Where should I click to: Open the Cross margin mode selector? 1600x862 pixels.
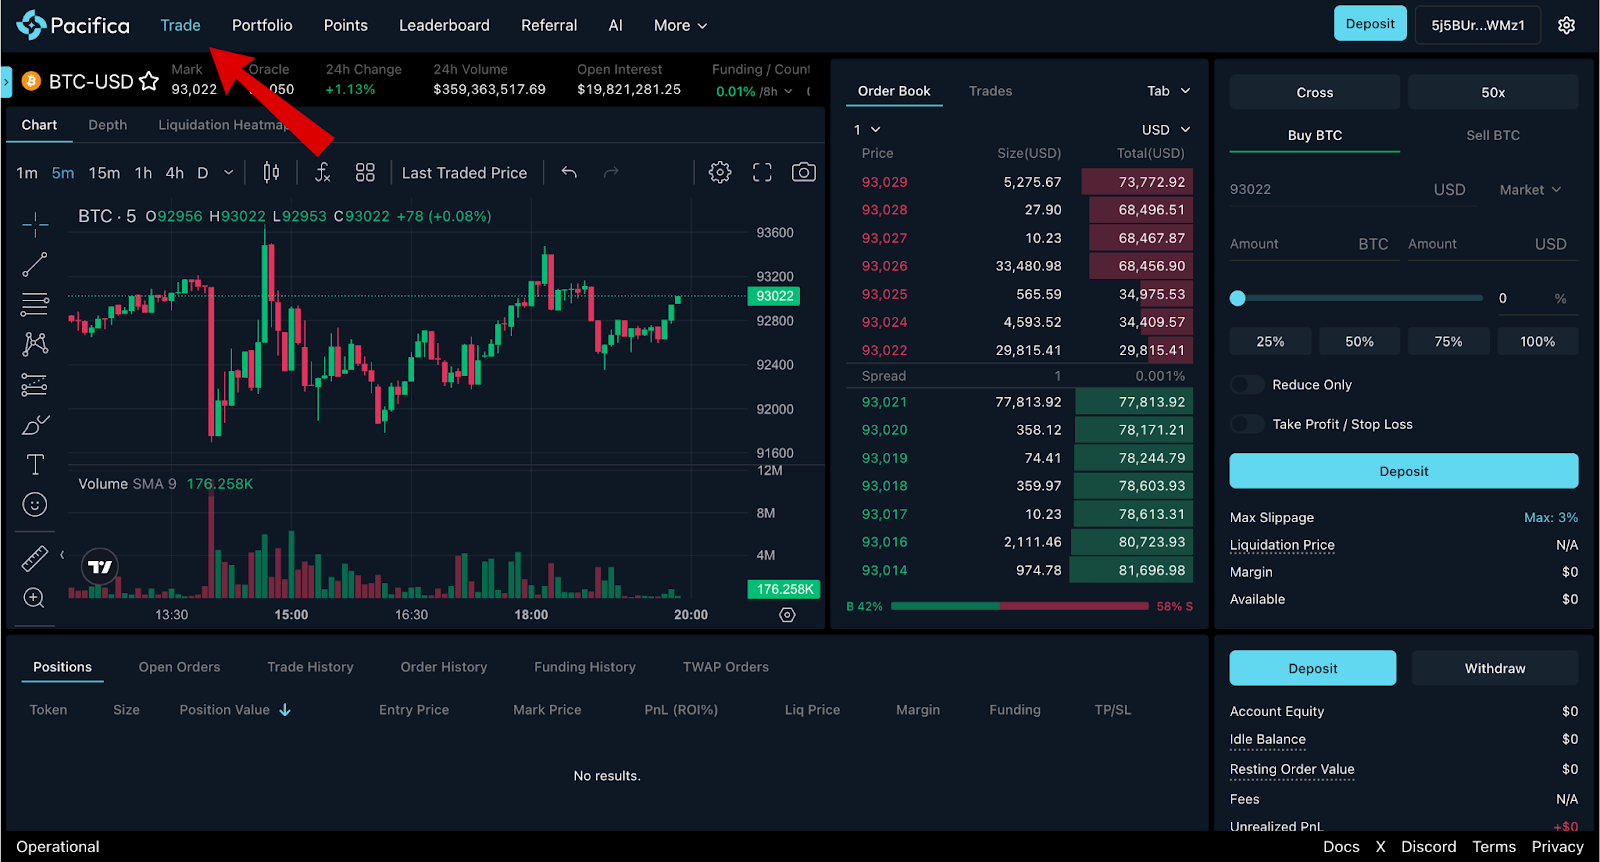coord(1314,92)
